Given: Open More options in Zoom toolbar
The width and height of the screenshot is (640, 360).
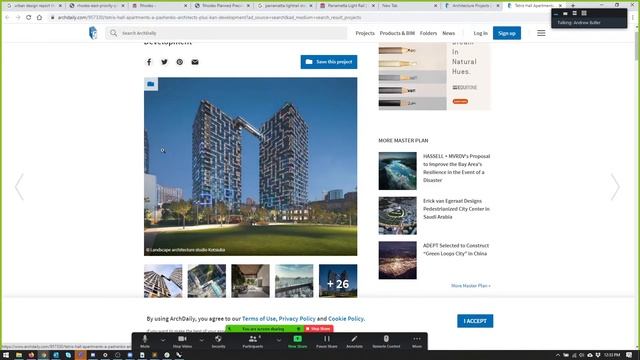Looking at the screenshot, I should point(417,342).
